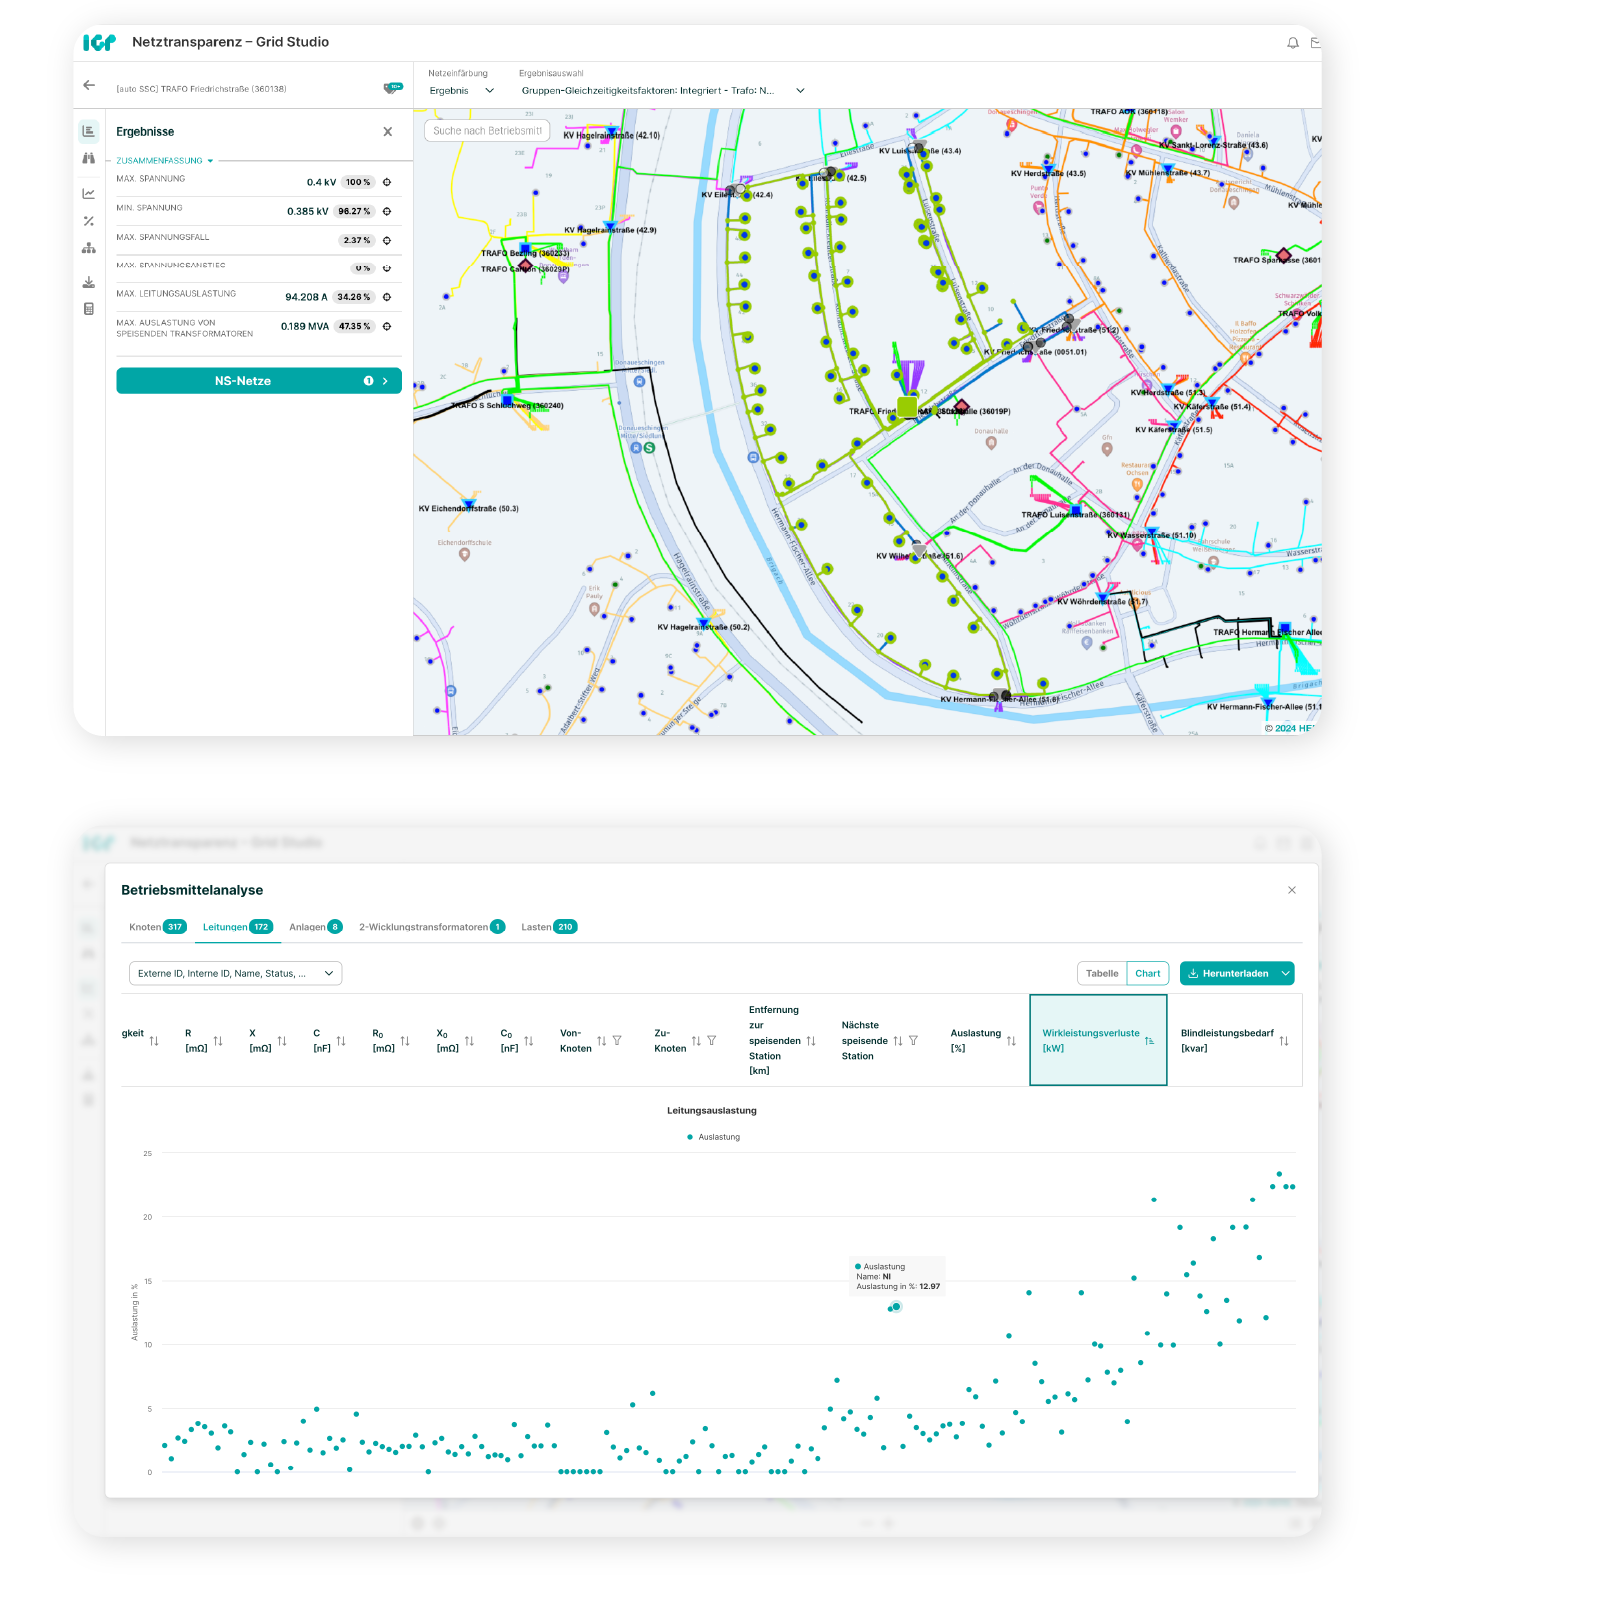1600x1600 pixels.
Task: Open the percent sidebar icon
Action: [89, 221]
